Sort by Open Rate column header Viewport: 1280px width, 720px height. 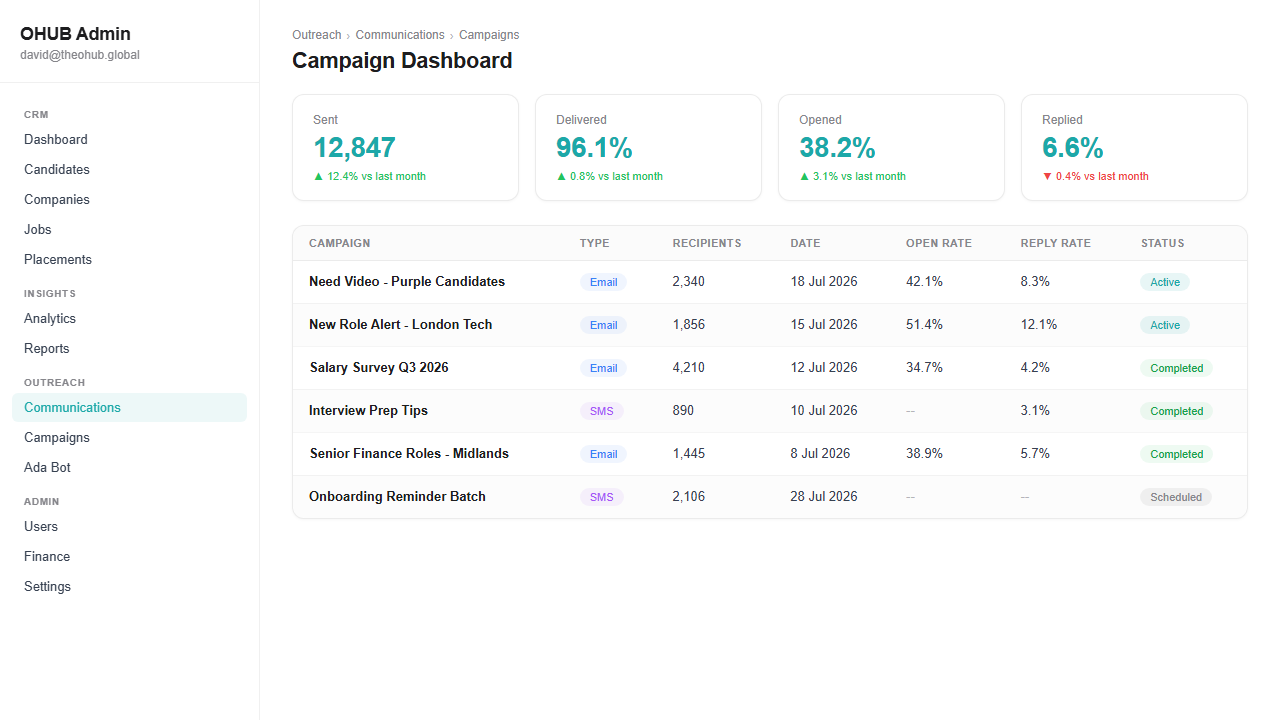pos(939,243)
